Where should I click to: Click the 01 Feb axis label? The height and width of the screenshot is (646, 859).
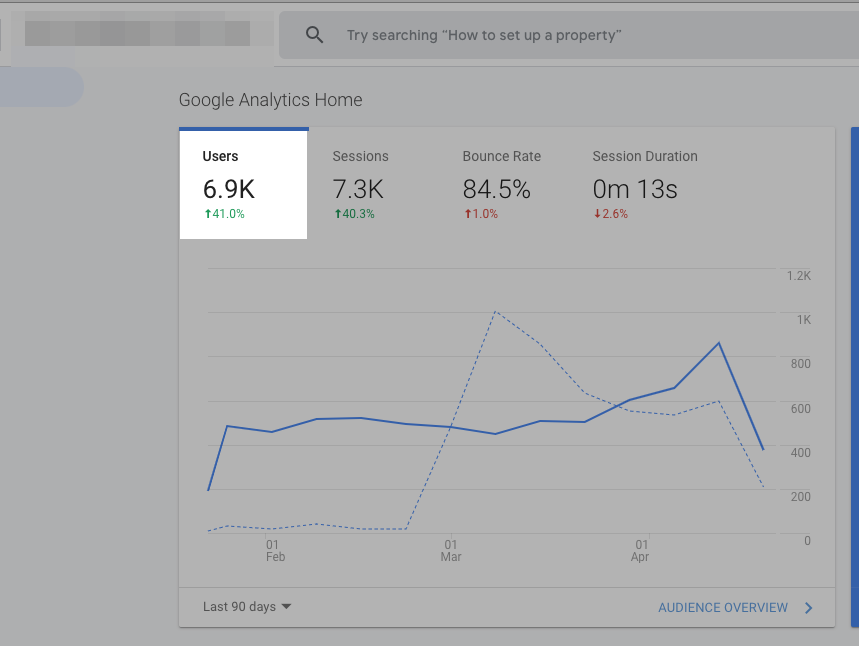(x=275, y=551)
